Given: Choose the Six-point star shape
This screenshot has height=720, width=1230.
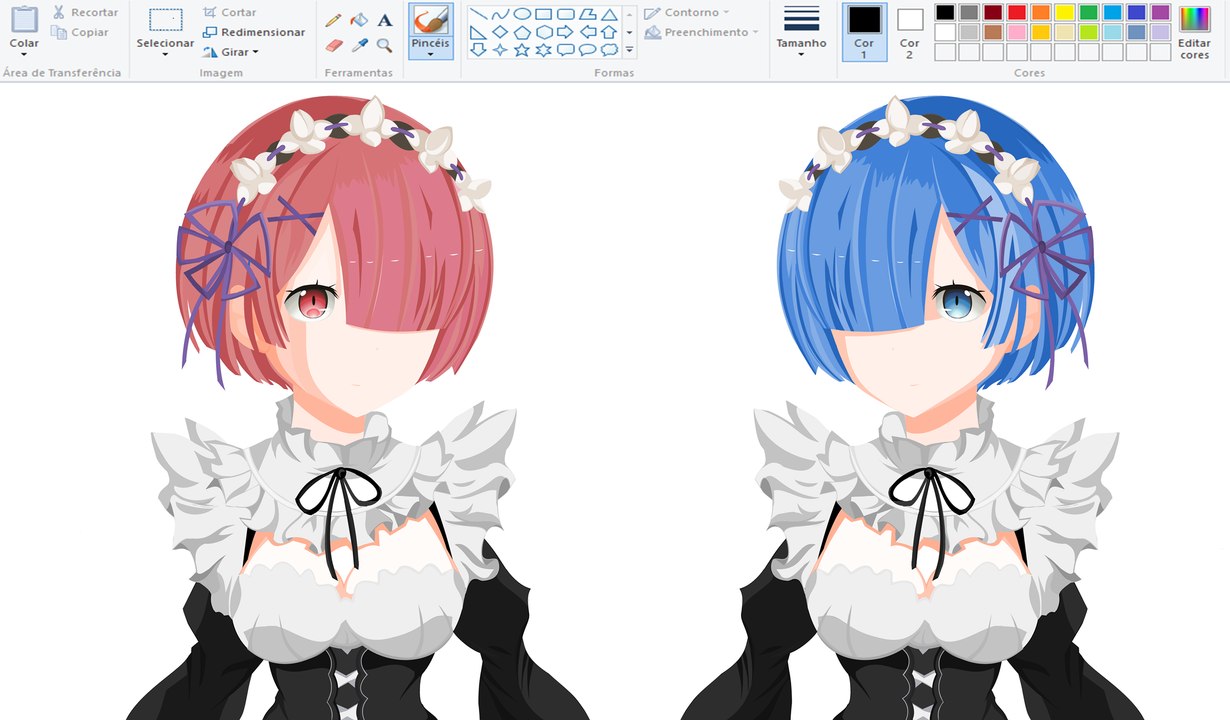Looking at the screenshot, I should click(x=544, y=50).
